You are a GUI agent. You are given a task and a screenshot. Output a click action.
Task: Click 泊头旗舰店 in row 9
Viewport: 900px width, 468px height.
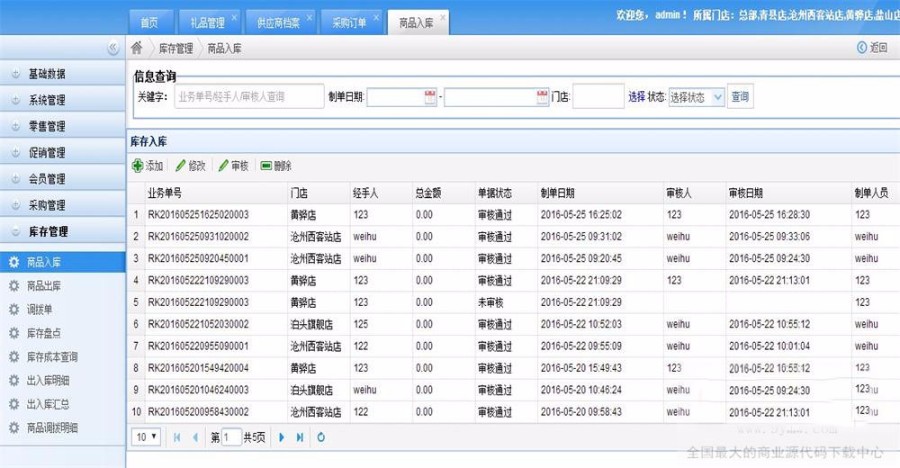click(312, 390)
